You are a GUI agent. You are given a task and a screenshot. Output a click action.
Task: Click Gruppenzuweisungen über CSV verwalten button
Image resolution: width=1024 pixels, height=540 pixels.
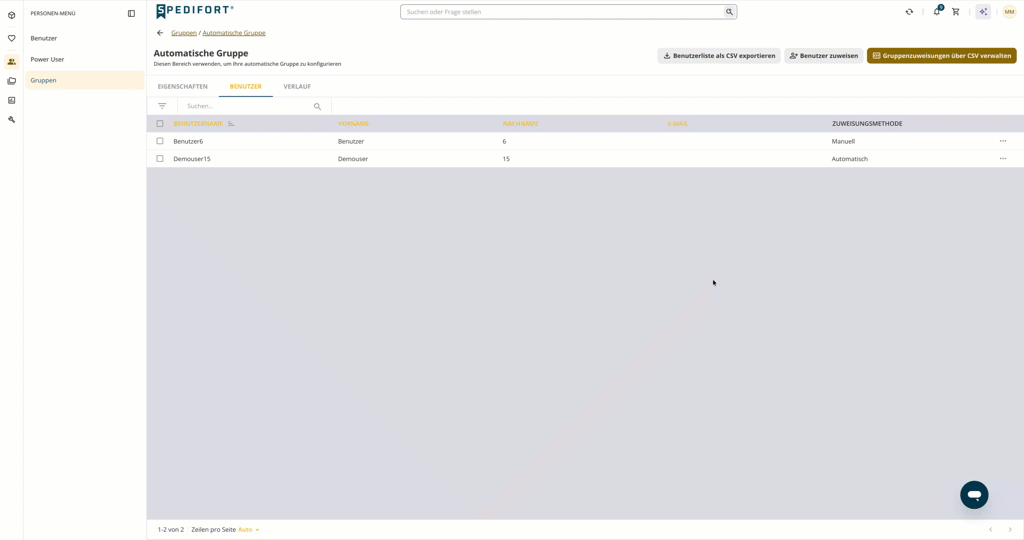tap(942, 56)
